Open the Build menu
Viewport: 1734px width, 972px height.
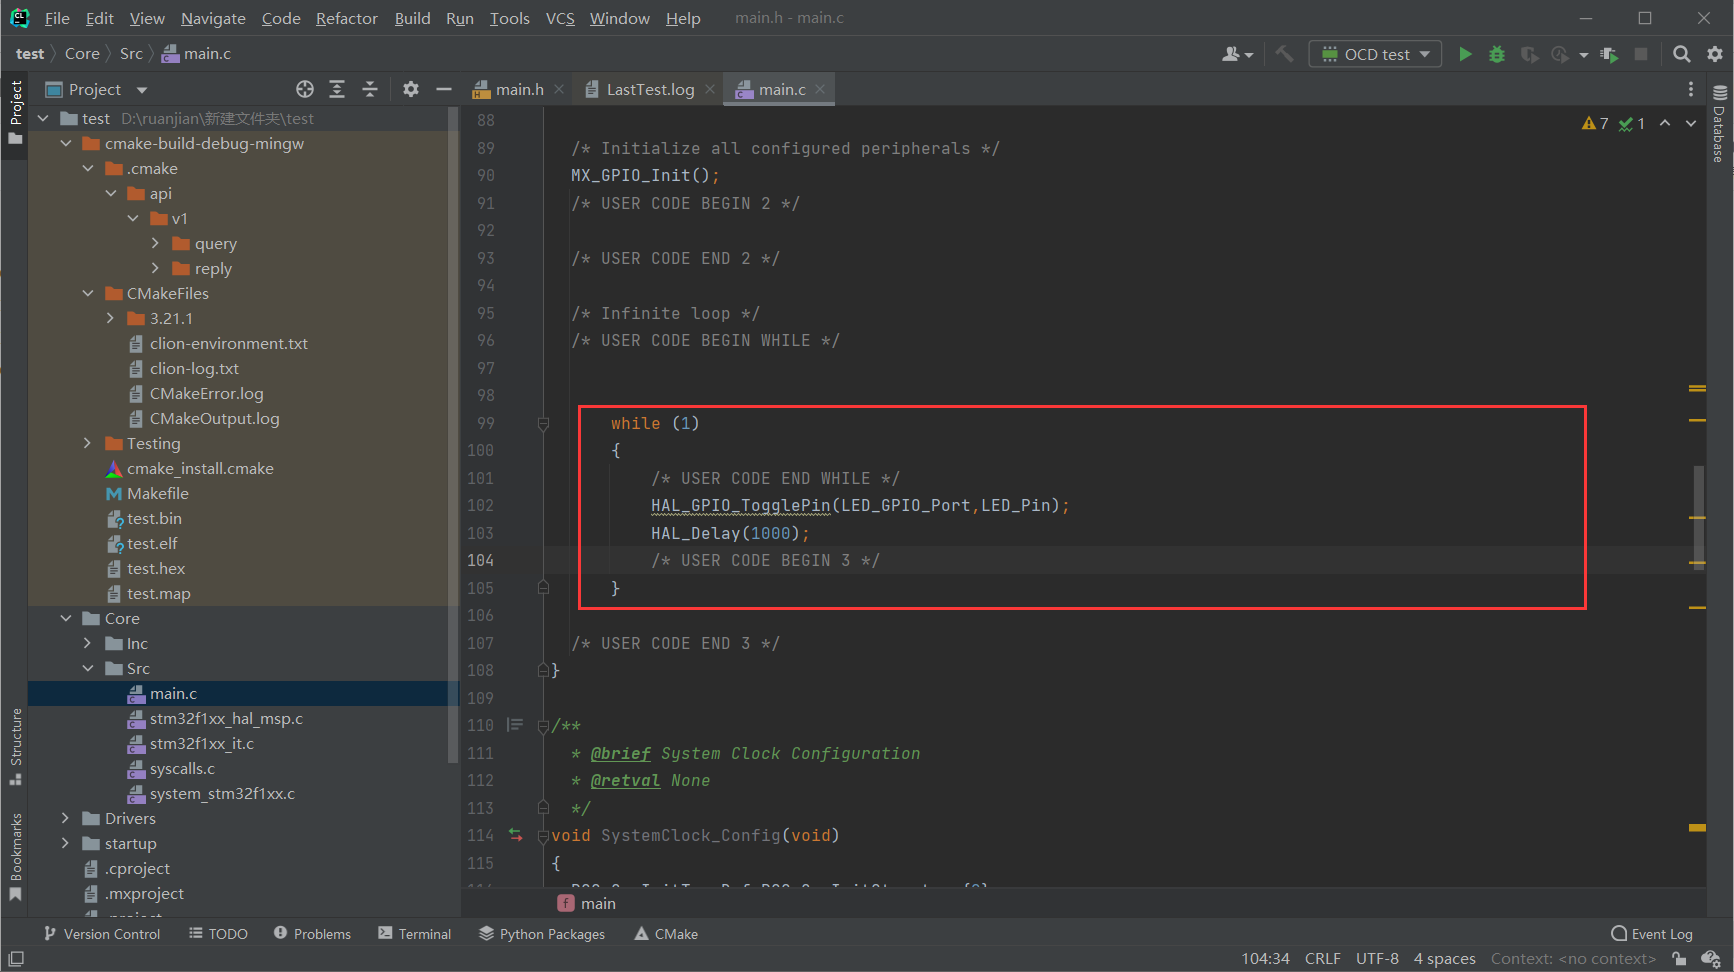412,18
